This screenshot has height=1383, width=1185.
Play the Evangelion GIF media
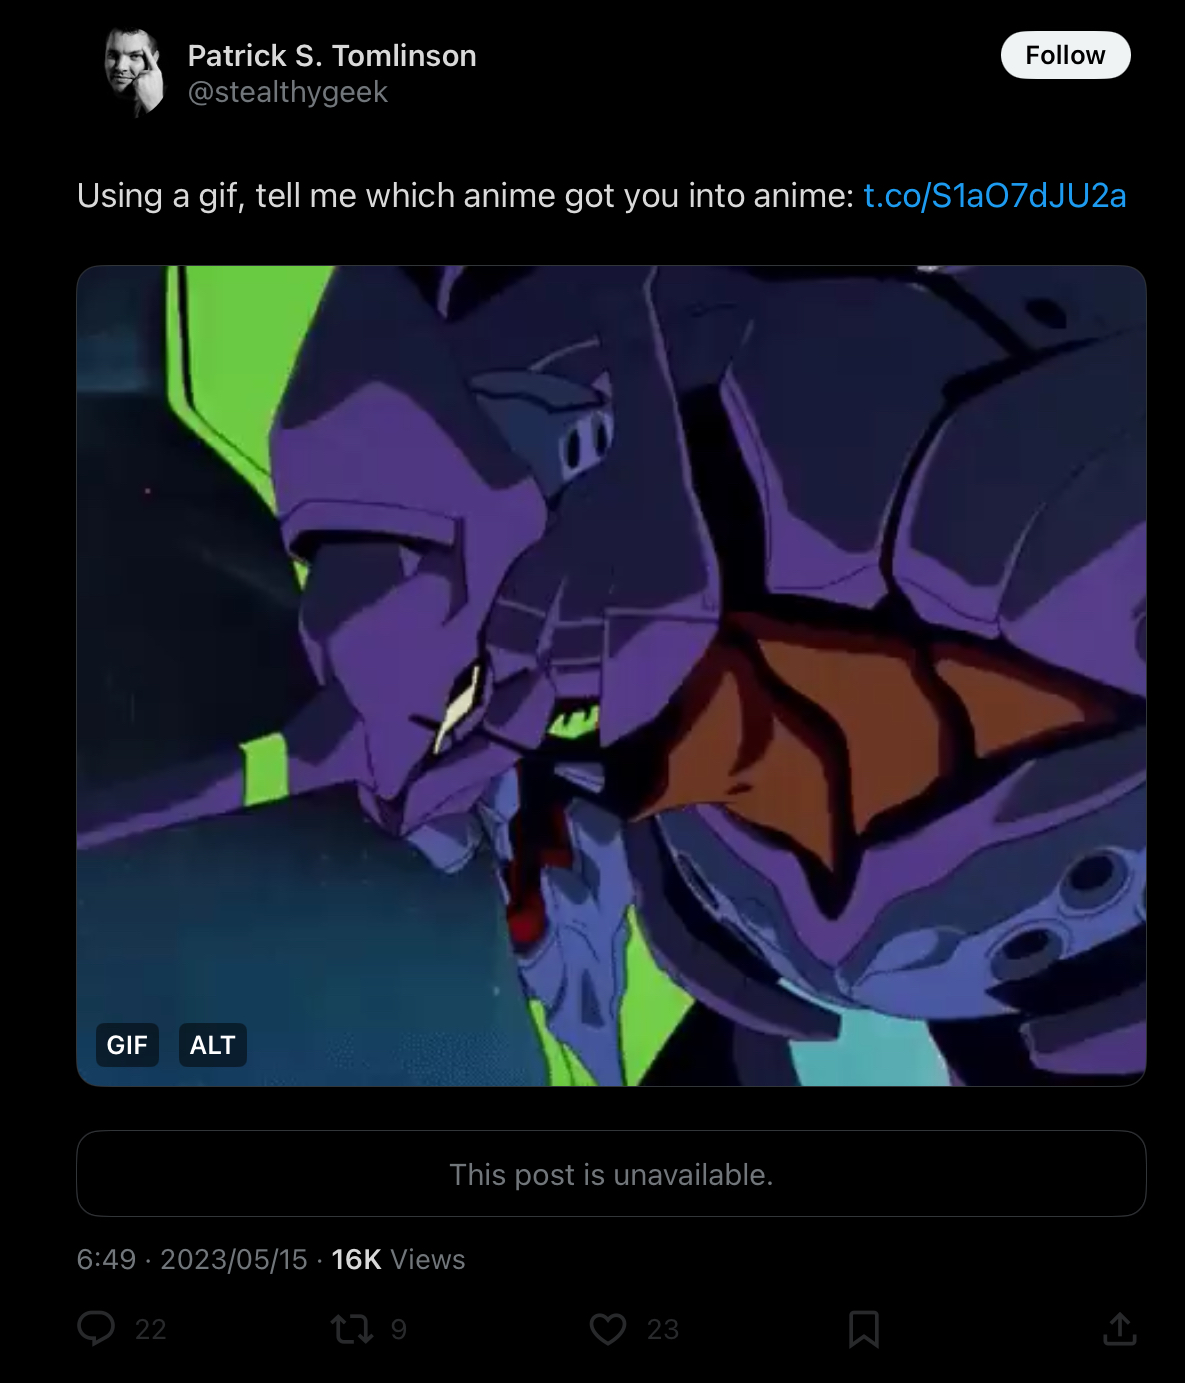tap(611, 676)
